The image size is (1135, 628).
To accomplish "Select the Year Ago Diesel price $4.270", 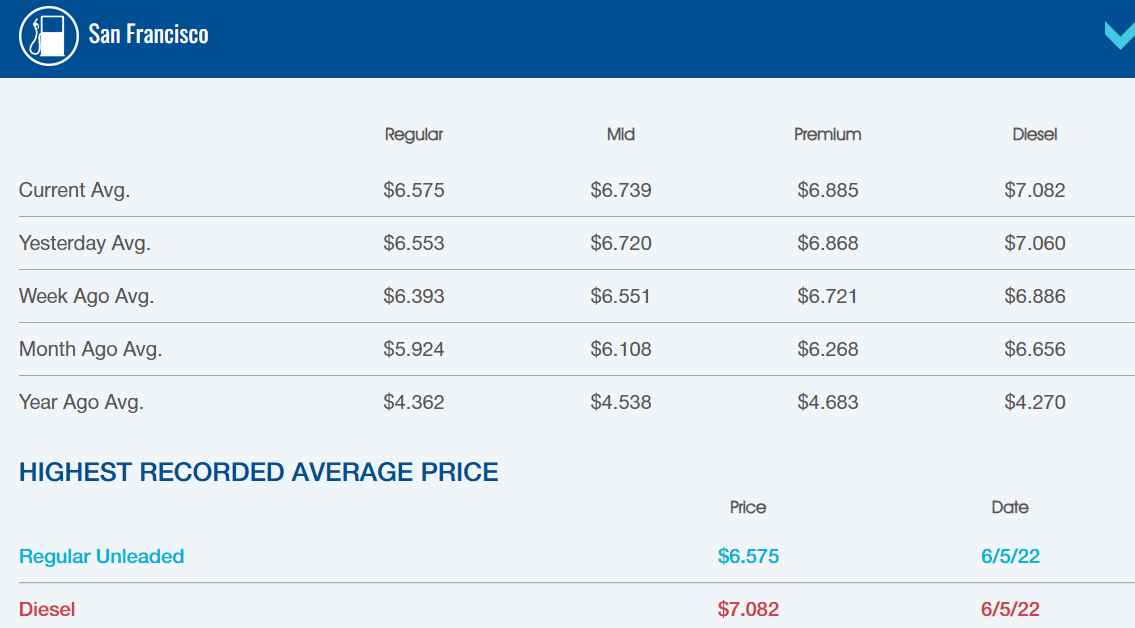I will pyautogui.click(x=1037, y=401).
